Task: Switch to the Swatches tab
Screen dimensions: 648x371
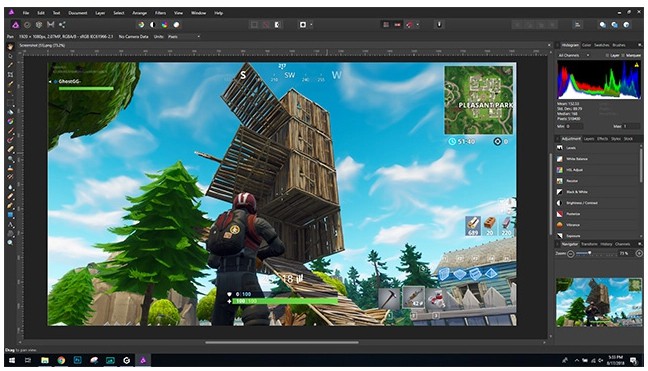Action: (x=601, y=45)
